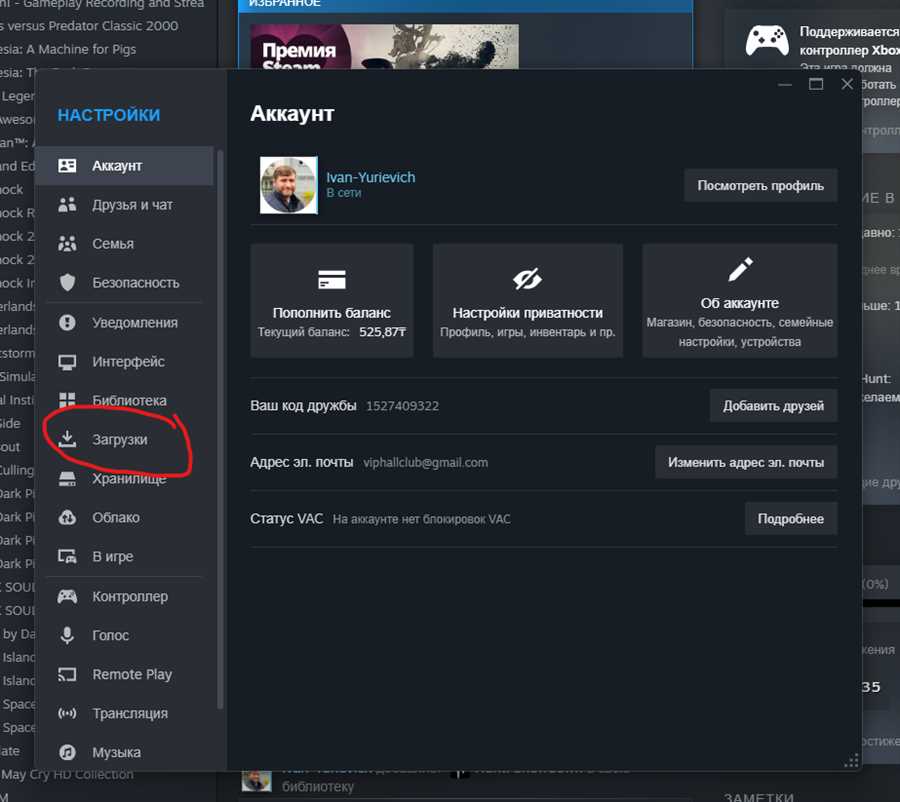Click the Библиотека grid icon
This screenshot has height=802, width=900.
click(x=67, y=401)
